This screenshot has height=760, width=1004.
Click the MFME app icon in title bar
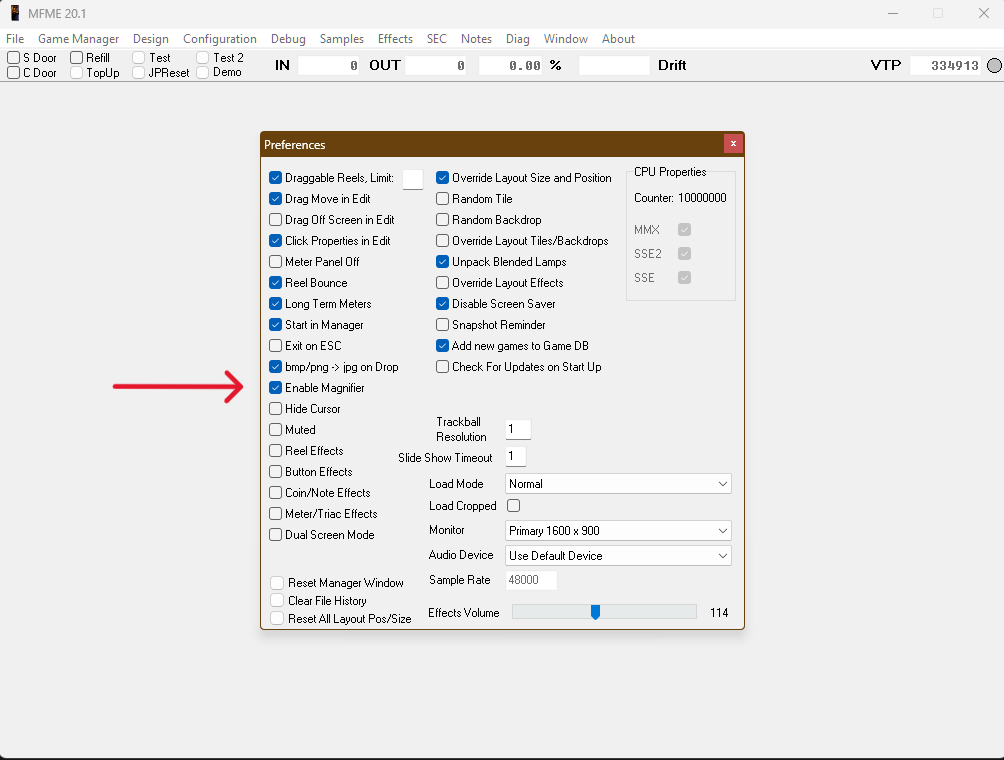pyautogui.click(x=15, y=13)
